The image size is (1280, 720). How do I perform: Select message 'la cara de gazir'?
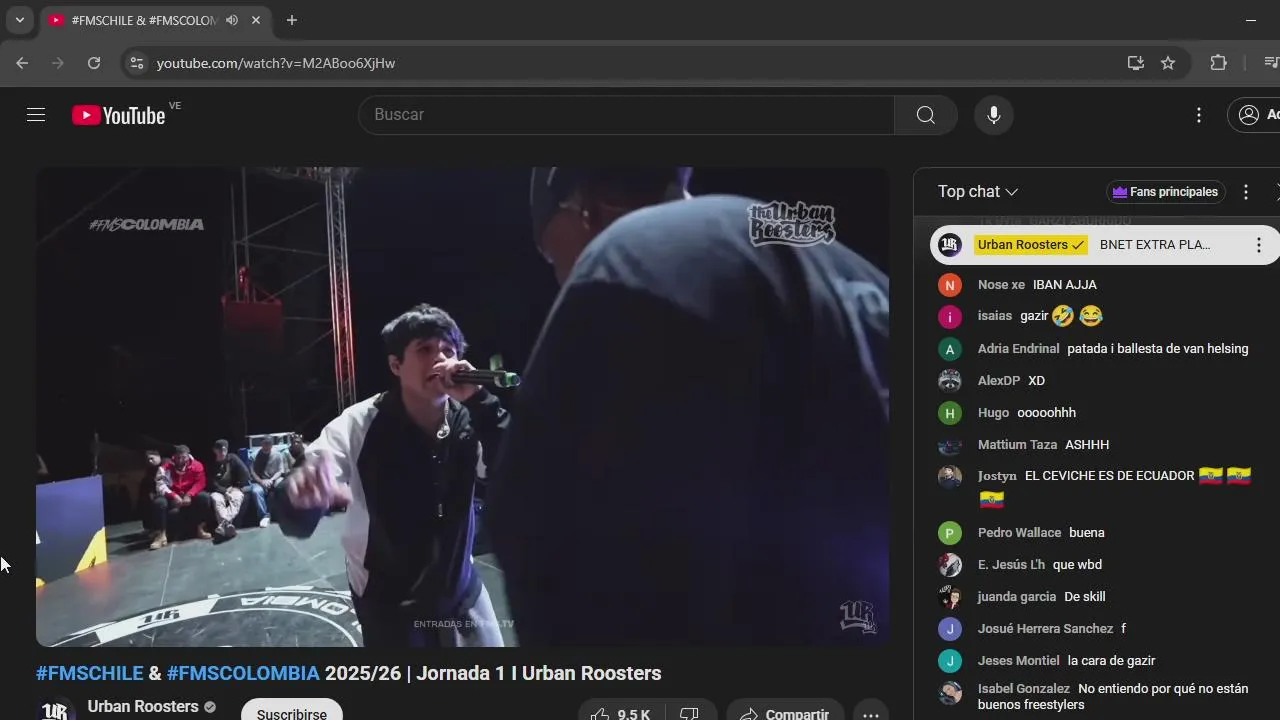click(x=1111, y=661)
